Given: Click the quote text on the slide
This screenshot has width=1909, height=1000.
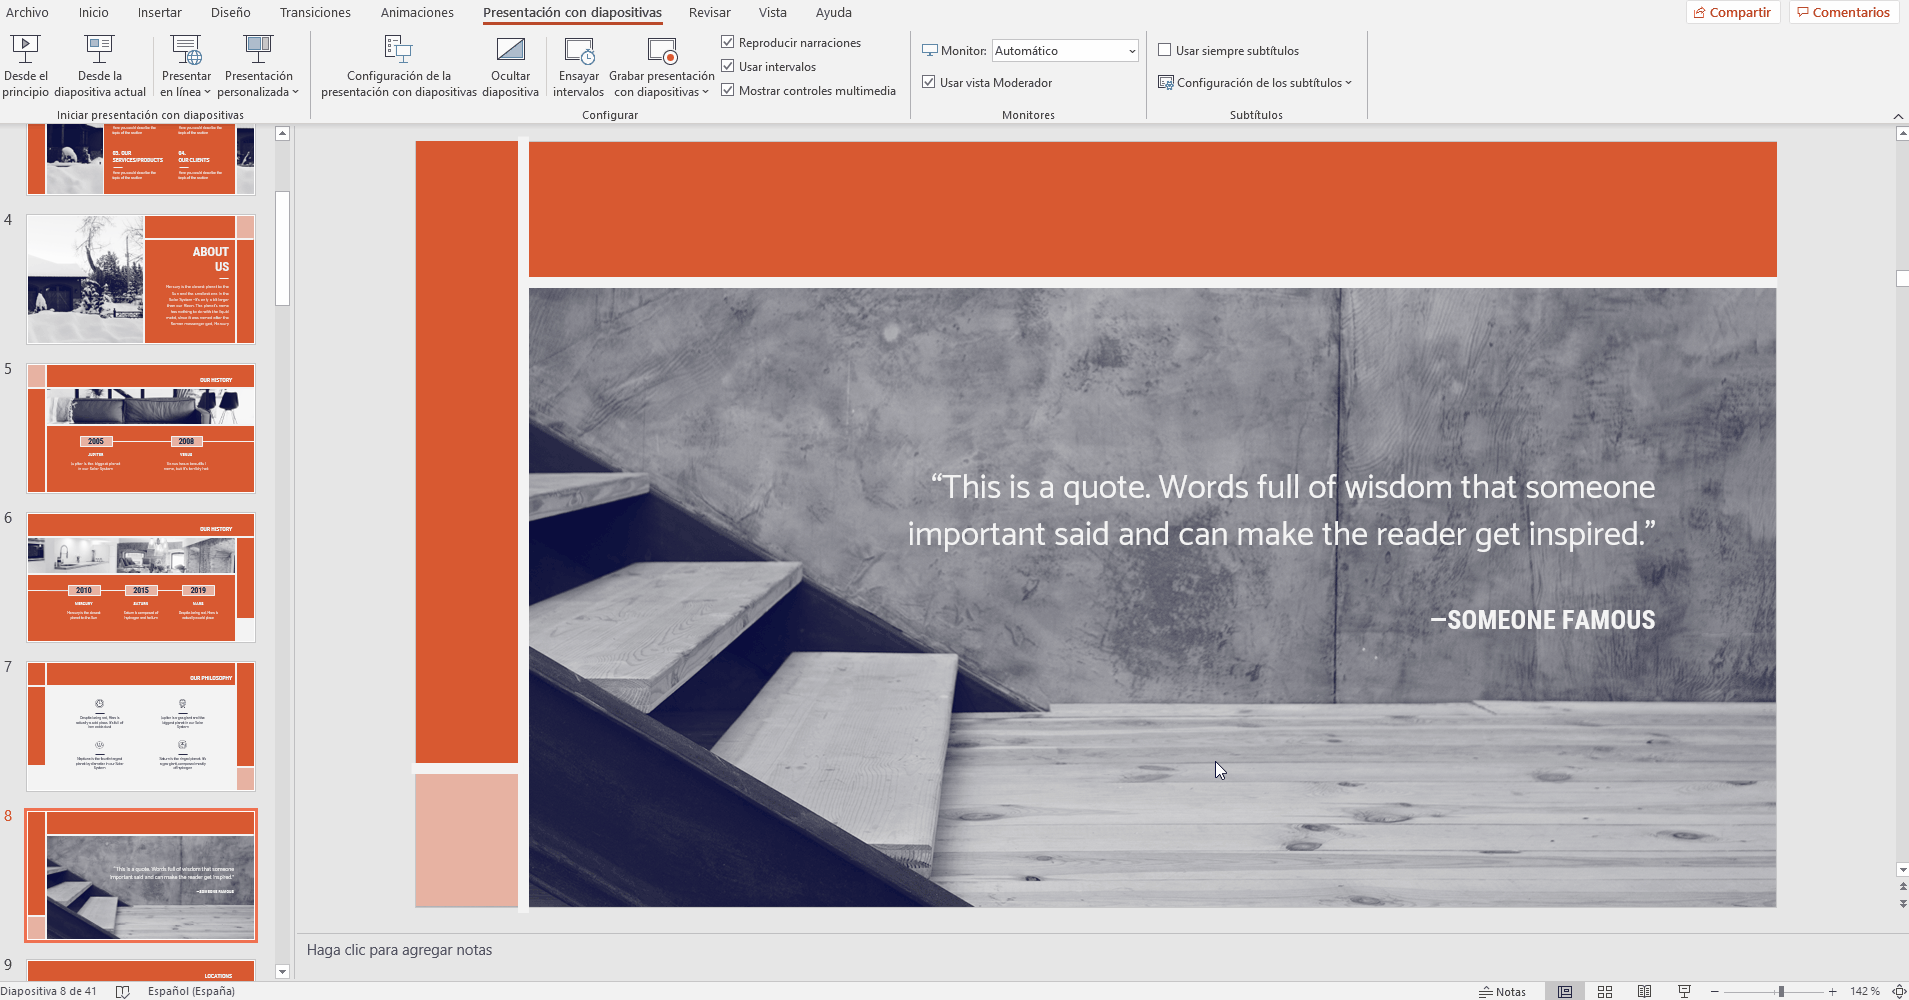Looking at the screenshot, I should click(1282, 510).
